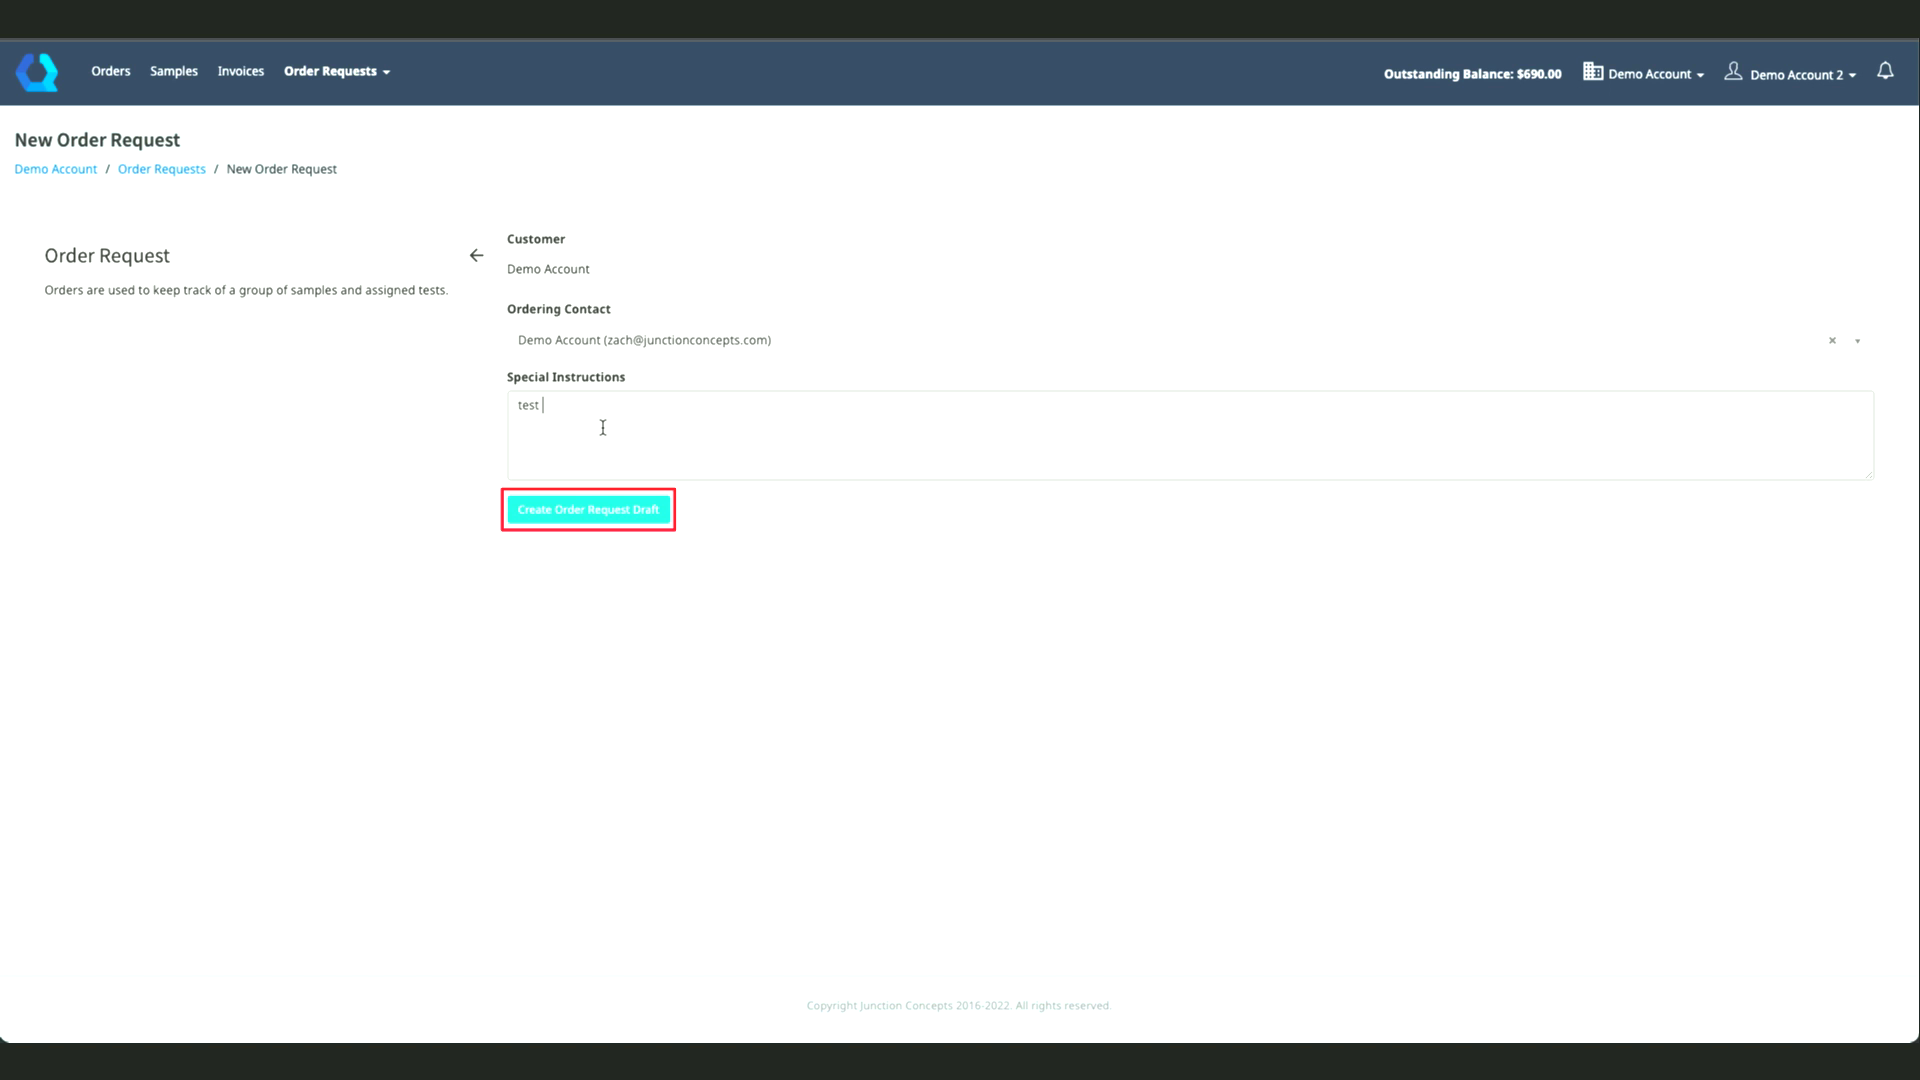1920x1080 pixels.
Task: Open the Demo Account company dropdown
Action: pyautogui.click(x=1655, y=74)
